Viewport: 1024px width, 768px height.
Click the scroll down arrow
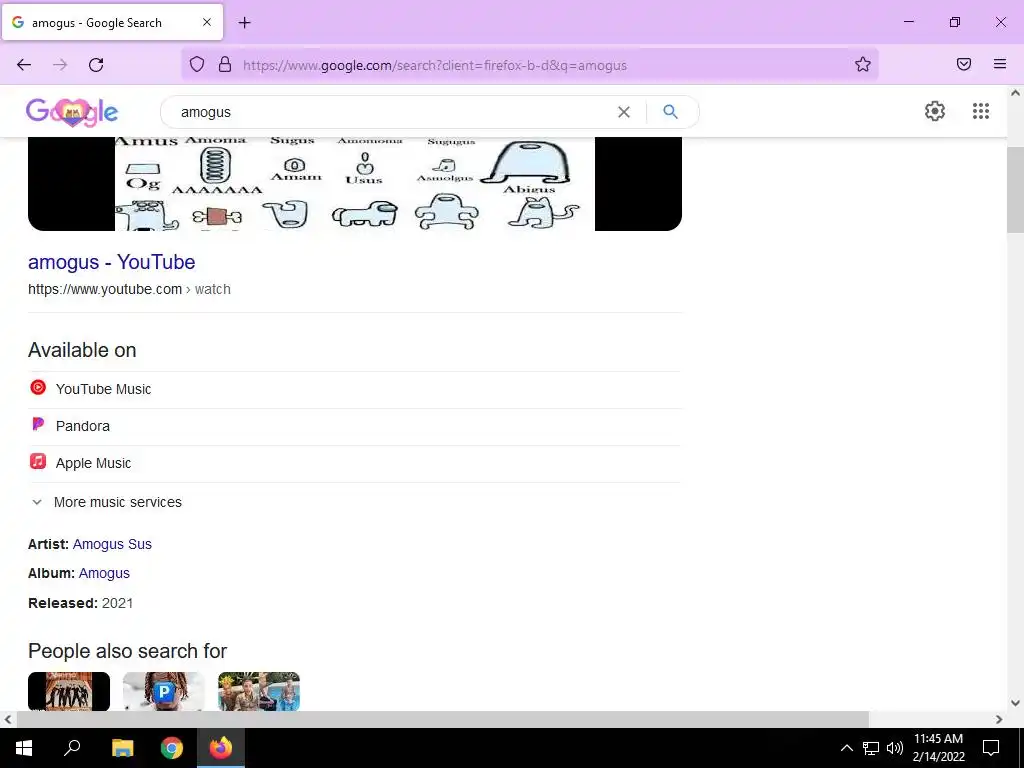[1015, 703]
